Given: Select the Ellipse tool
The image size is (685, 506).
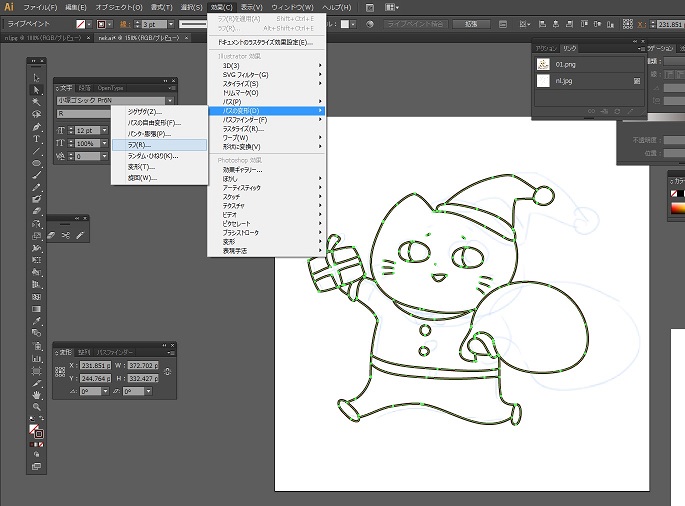Looking at the screenshot, I should (36, 163).
